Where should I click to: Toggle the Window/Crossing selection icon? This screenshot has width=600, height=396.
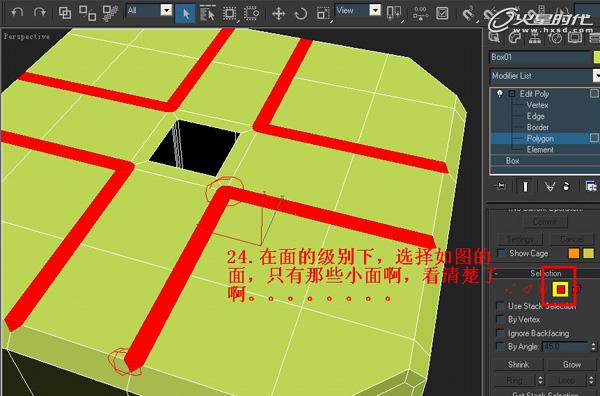point(251,13)
